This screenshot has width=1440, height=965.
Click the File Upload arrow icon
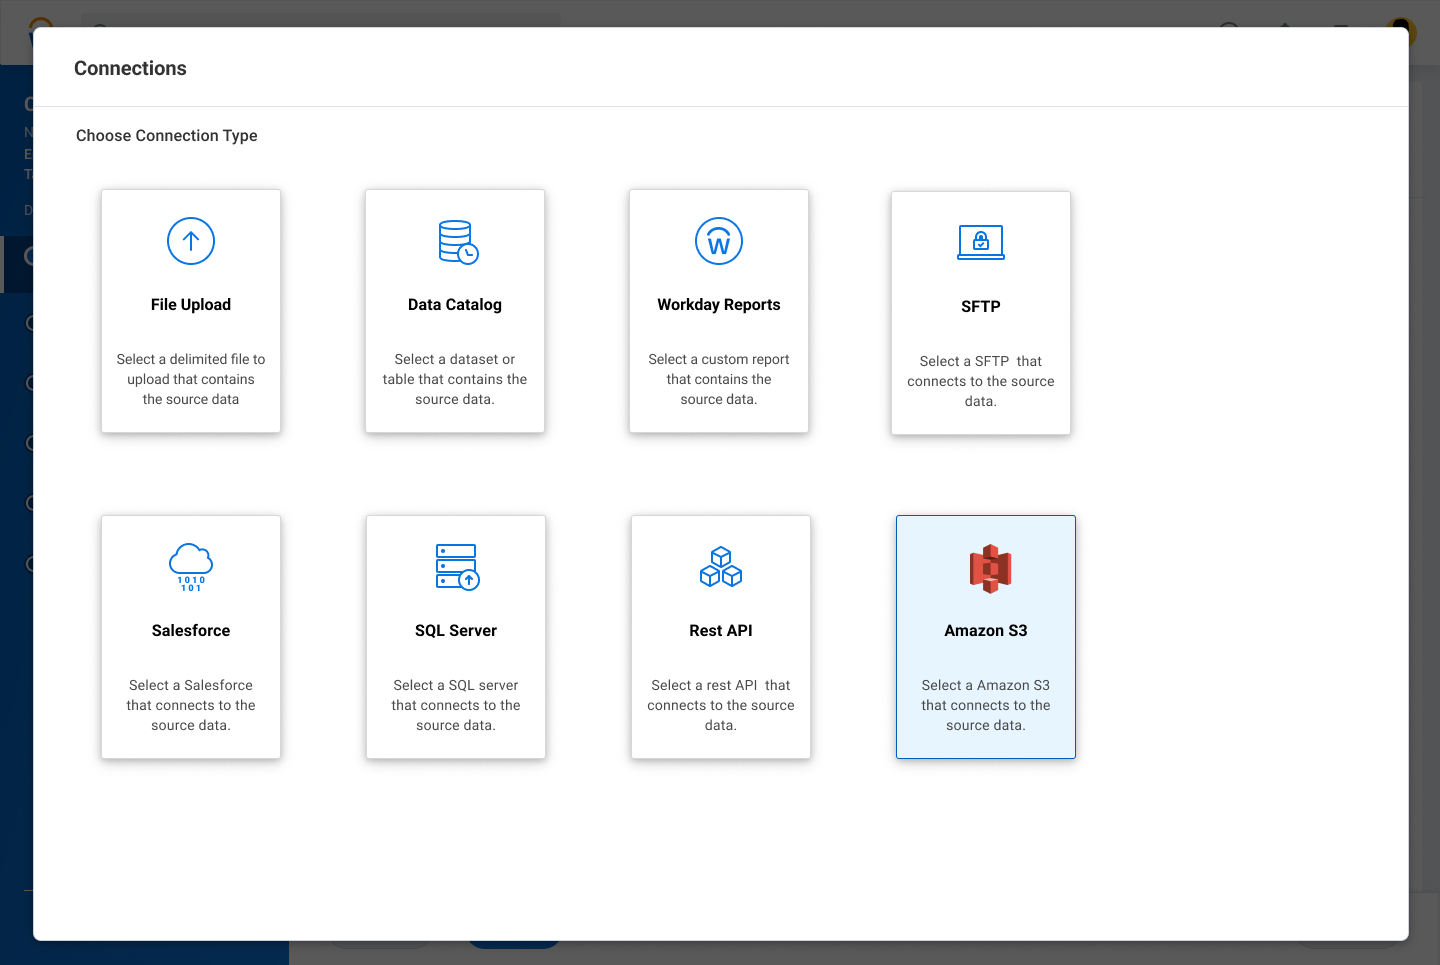191,241
